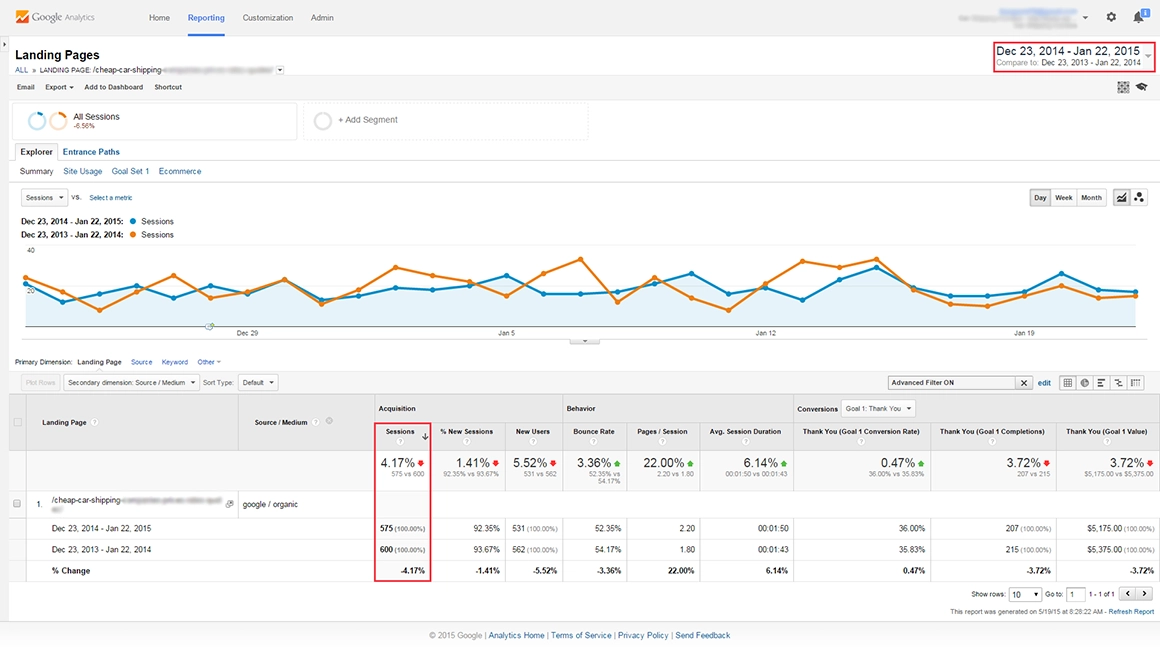Image resolution: width=1160 pixels, height=650 pixels.
Task: Click Select a metric link
Action: coord(111,197)
